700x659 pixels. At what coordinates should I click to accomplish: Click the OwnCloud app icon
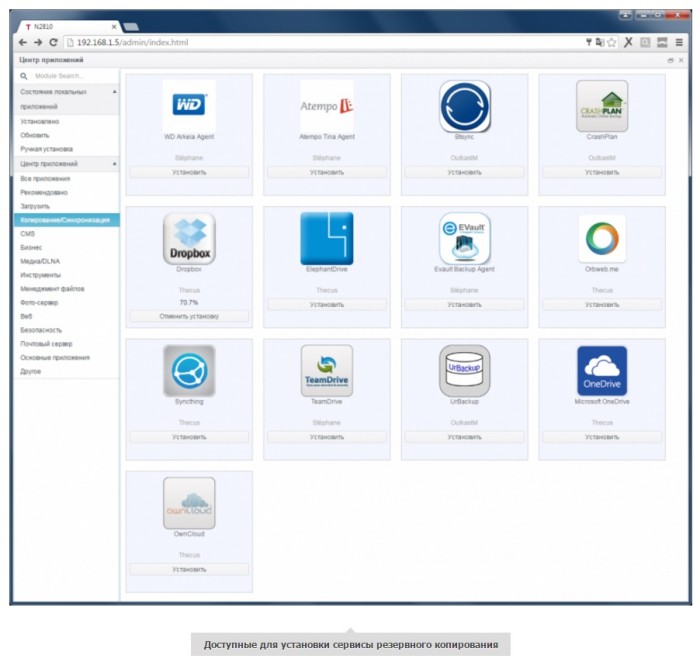189,503
